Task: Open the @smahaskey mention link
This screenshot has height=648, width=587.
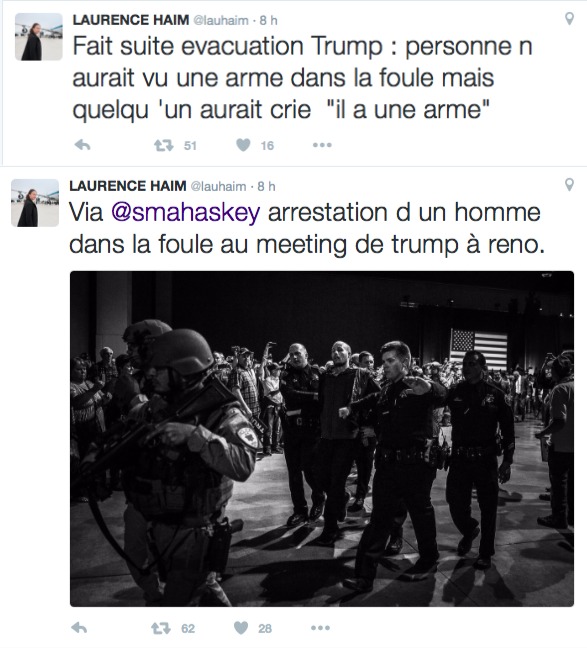Action: (186, 212)
